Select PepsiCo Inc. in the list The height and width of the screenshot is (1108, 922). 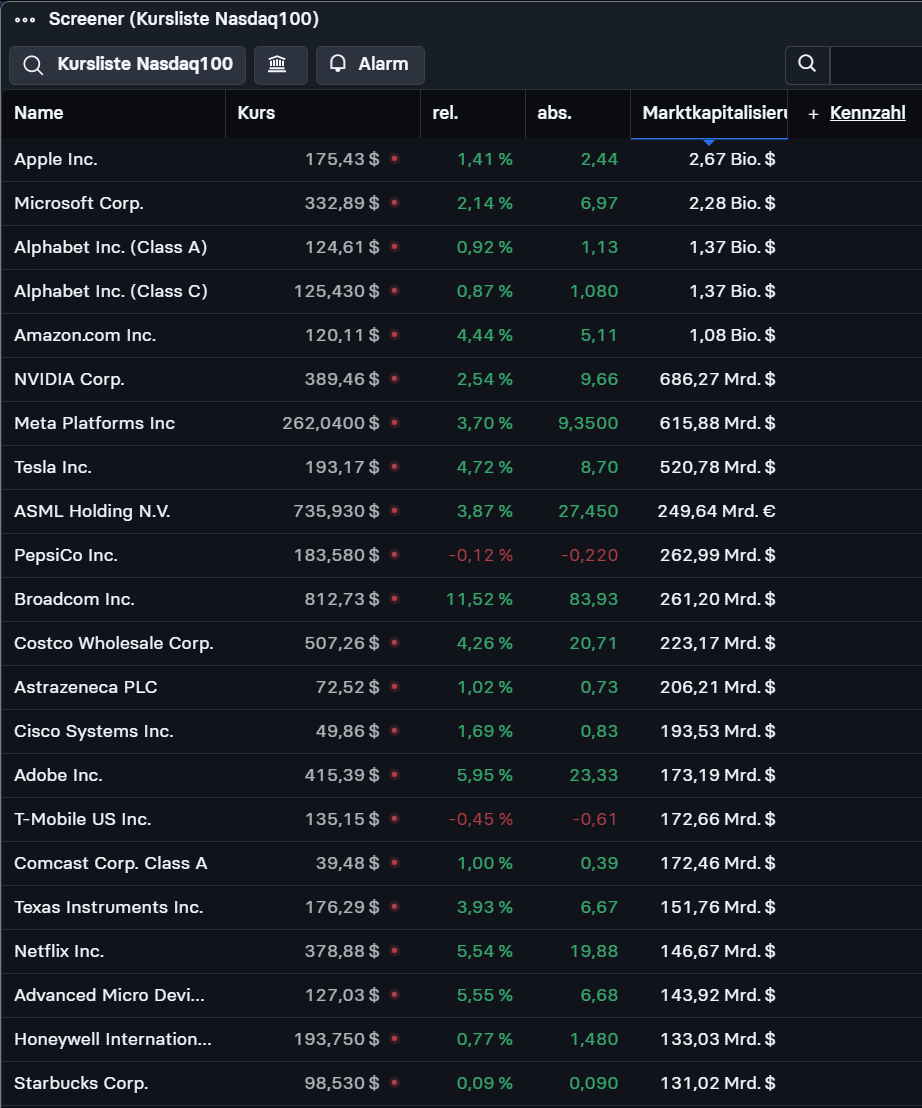point(66,555)
